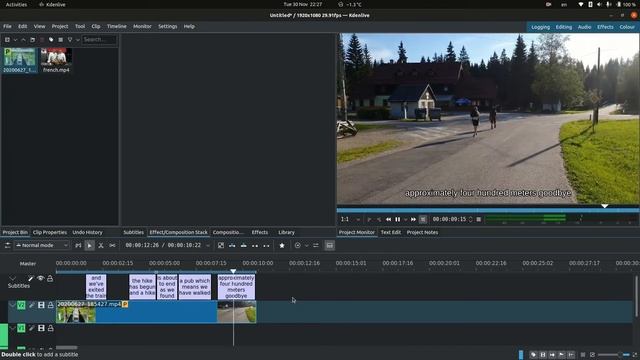This screenshot has width=640, height=360.
Task: Open the Normal mode edit dropdown
Action: pos(42,245)
